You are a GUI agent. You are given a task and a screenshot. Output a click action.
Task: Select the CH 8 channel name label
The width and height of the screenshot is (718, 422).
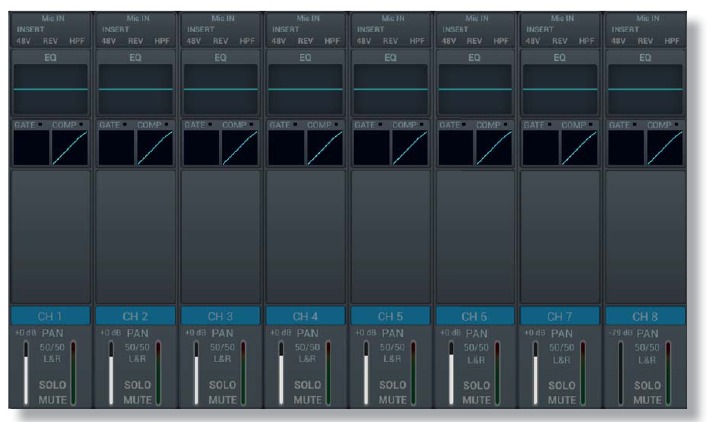(x=645, y=316)
